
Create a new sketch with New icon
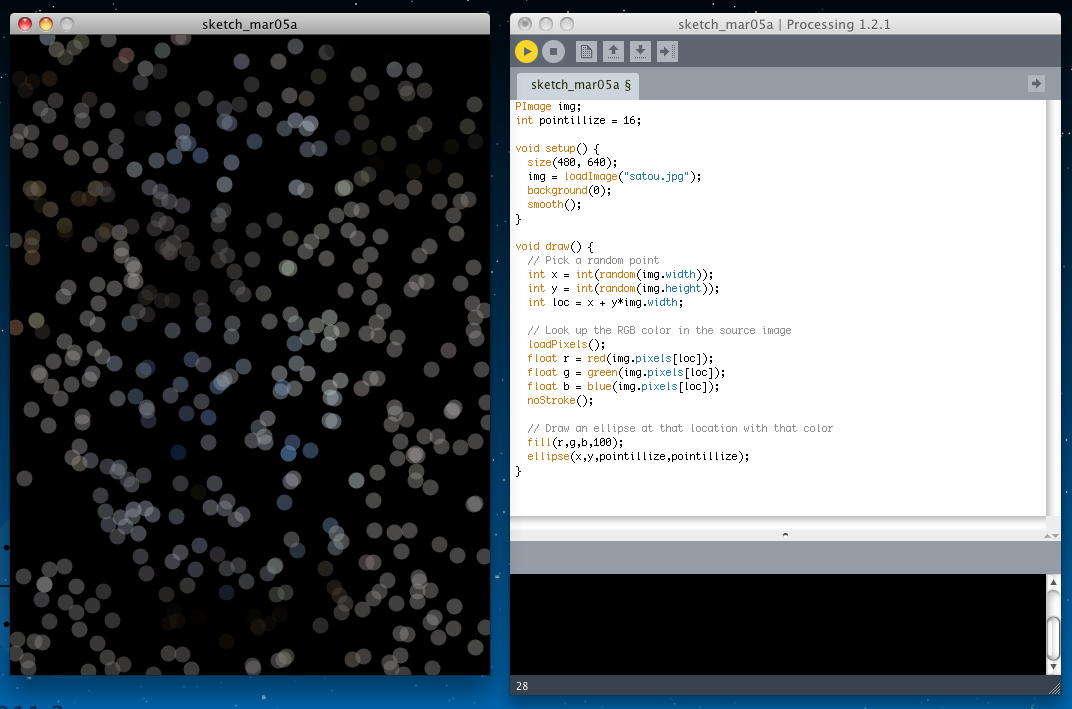tap(586, 51)
